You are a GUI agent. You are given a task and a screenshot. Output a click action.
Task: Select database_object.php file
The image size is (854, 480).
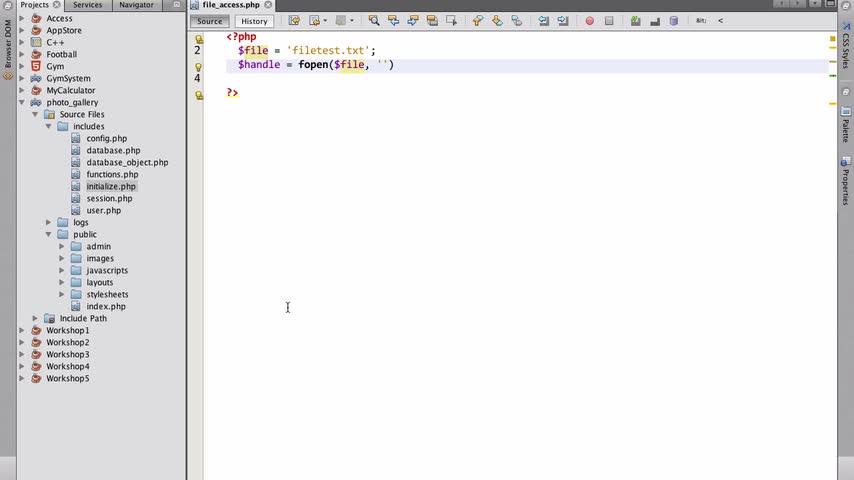click(x=127, y=162)
